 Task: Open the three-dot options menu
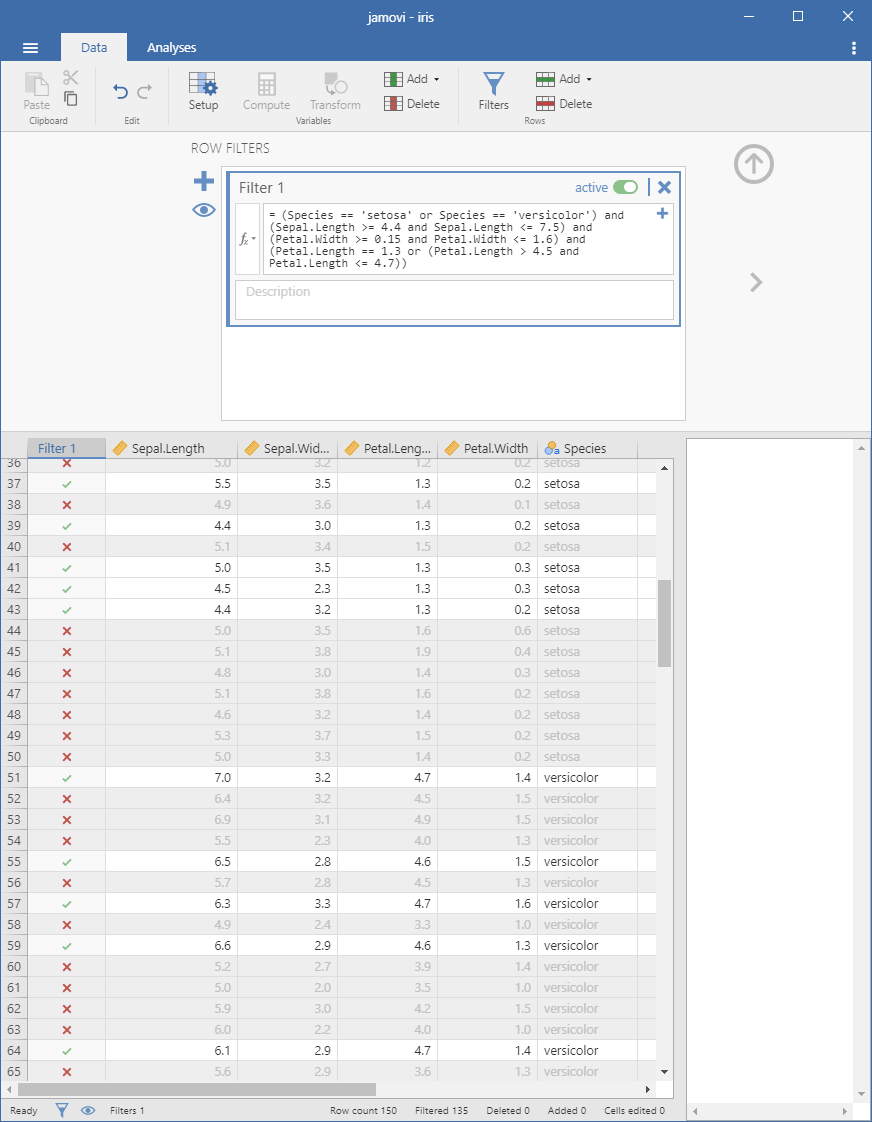[853, 48]
